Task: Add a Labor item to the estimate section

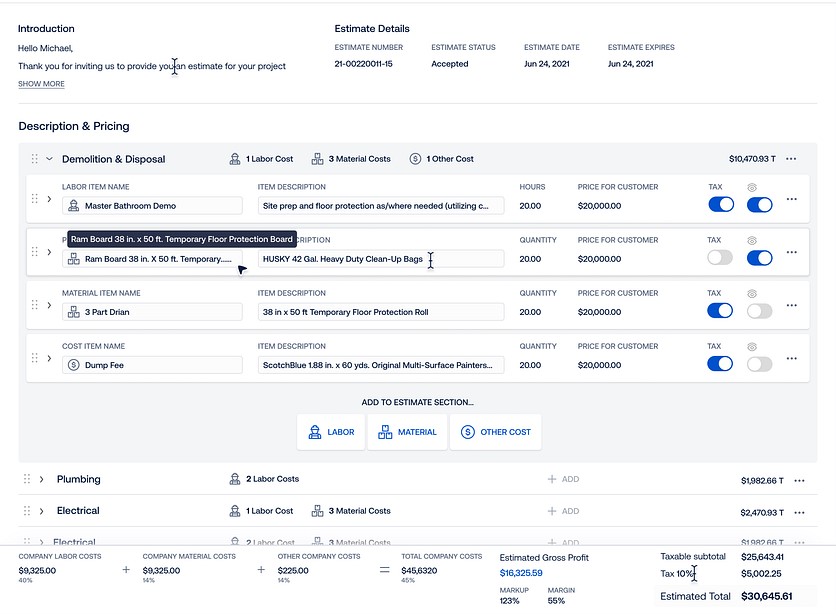Action: (x=331, y=432)
